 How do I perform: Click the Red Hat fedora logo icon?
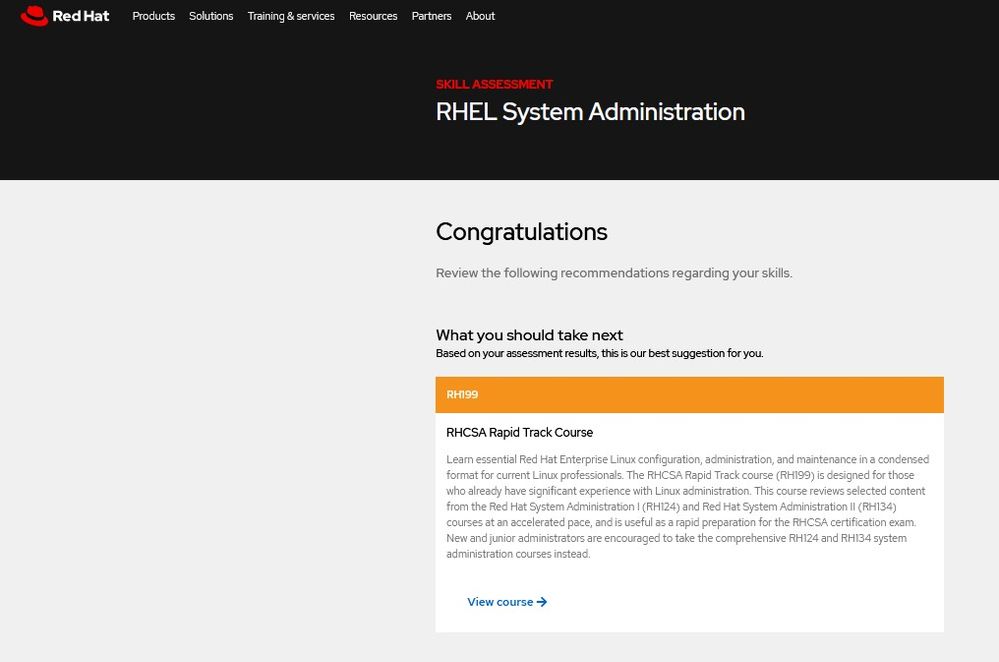tap(34, 16)
